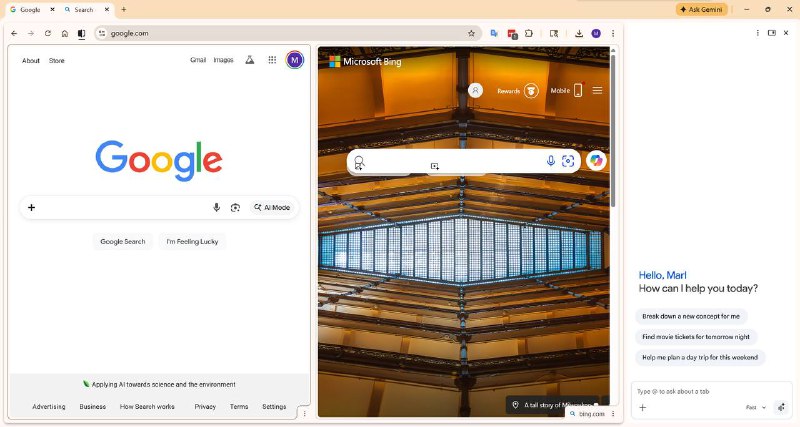Click the Bing sign-in person icon
The height and width of the screenshot is (427, 800).
point(475,90)
